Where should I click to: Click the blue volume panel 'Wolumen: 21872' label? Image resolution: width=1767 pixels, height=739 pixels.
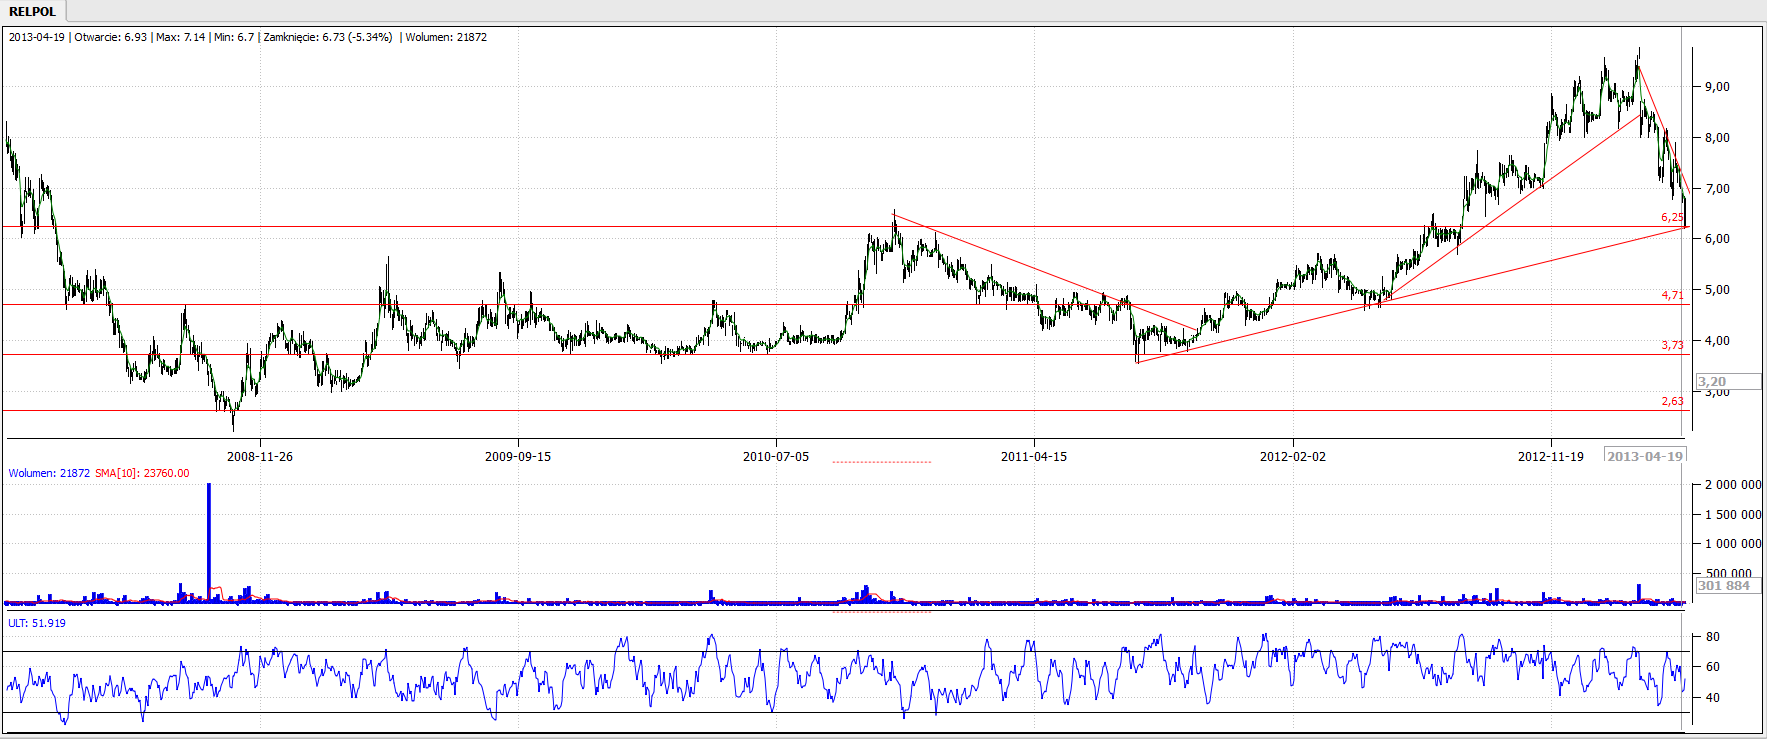point(49,474)
